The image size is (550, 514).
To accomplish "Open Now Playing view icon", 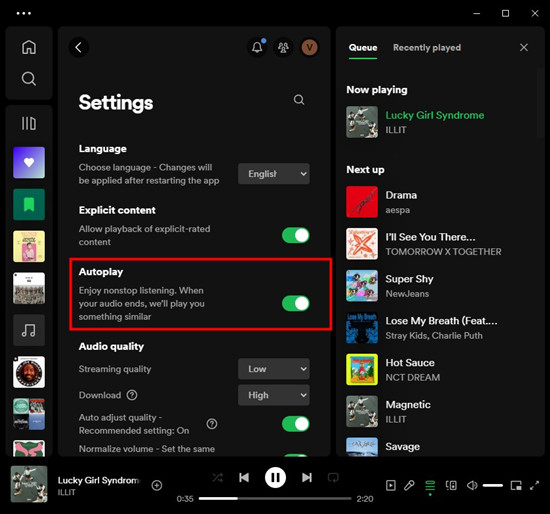I will pyautogui.click(x=390, y=486).
